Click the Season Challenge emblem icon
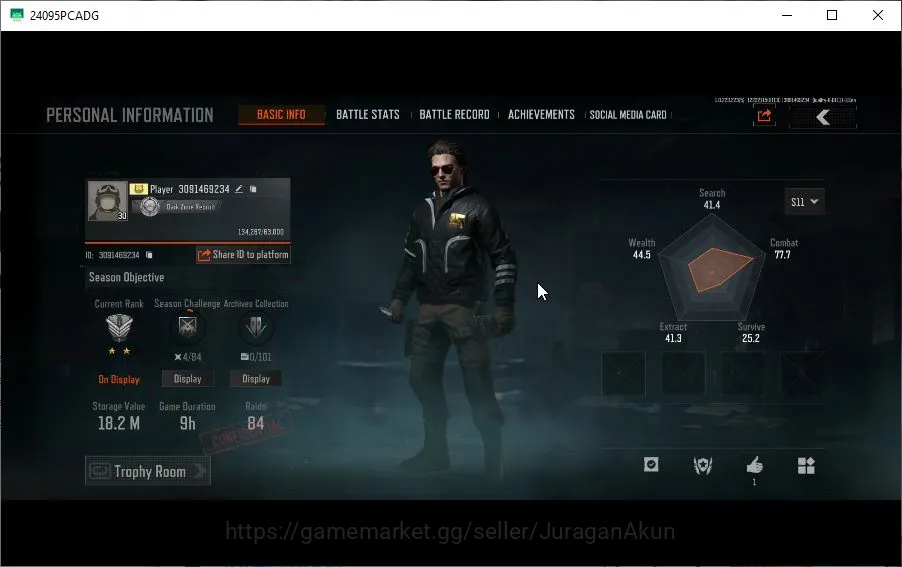This screenshot has height=567, width=902. tap(187, 327)
